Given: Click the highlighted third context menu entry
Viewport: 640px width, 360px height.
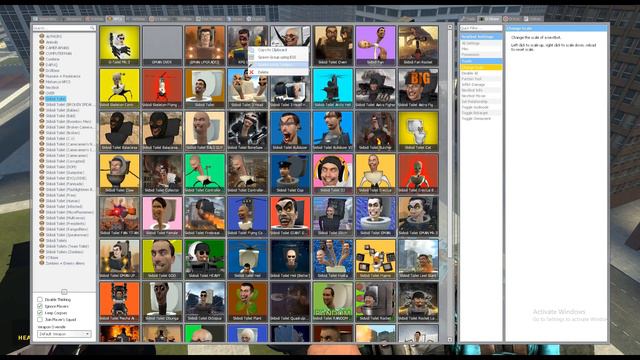Looking at the screenshot, I should (x=278, y=64).
